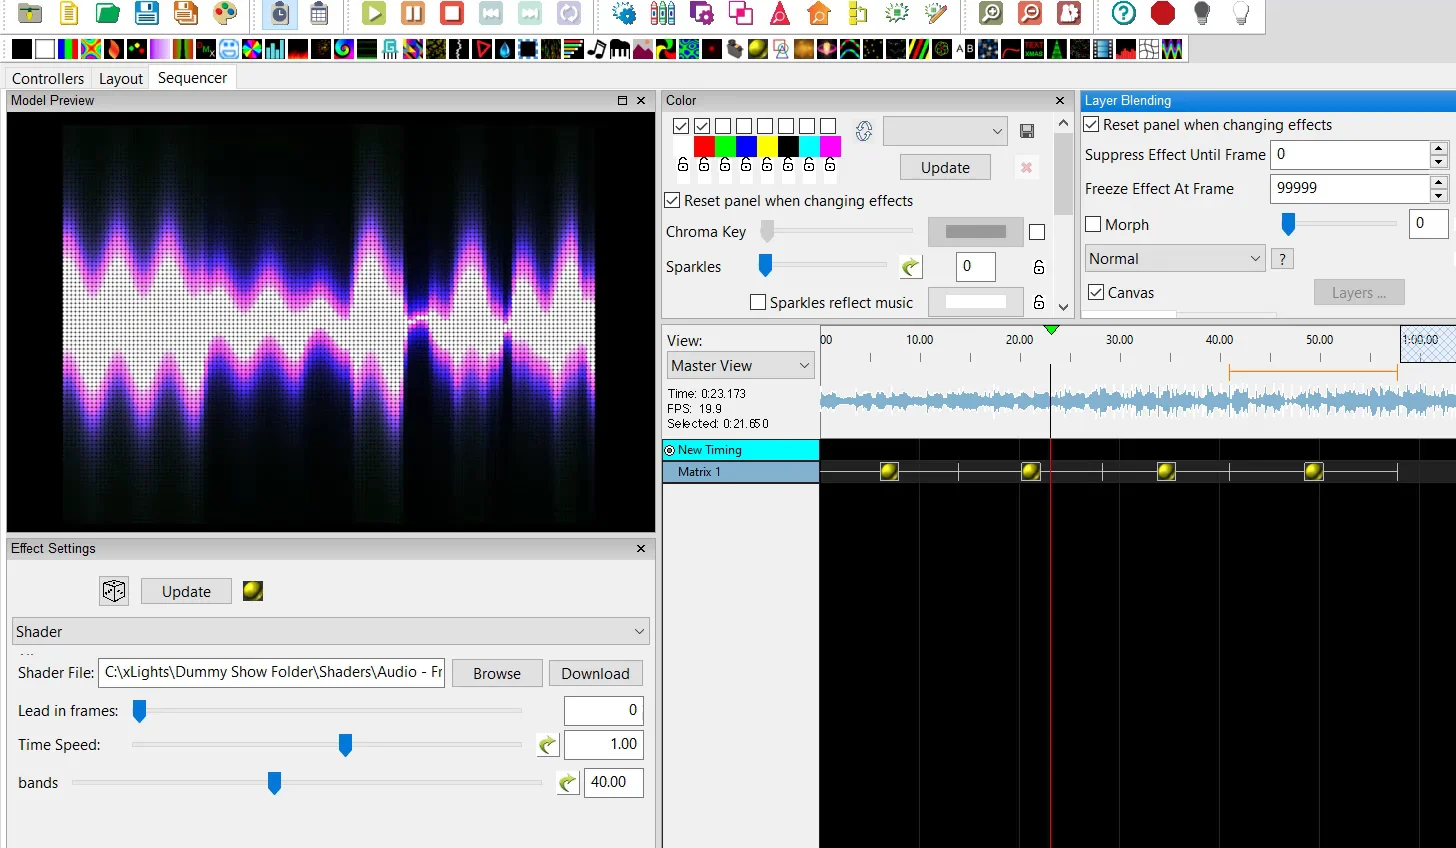This screenshot has height=848, width=1456.
Task: Click the paint palette toolbar icon
Action: [x=225, y=14]
